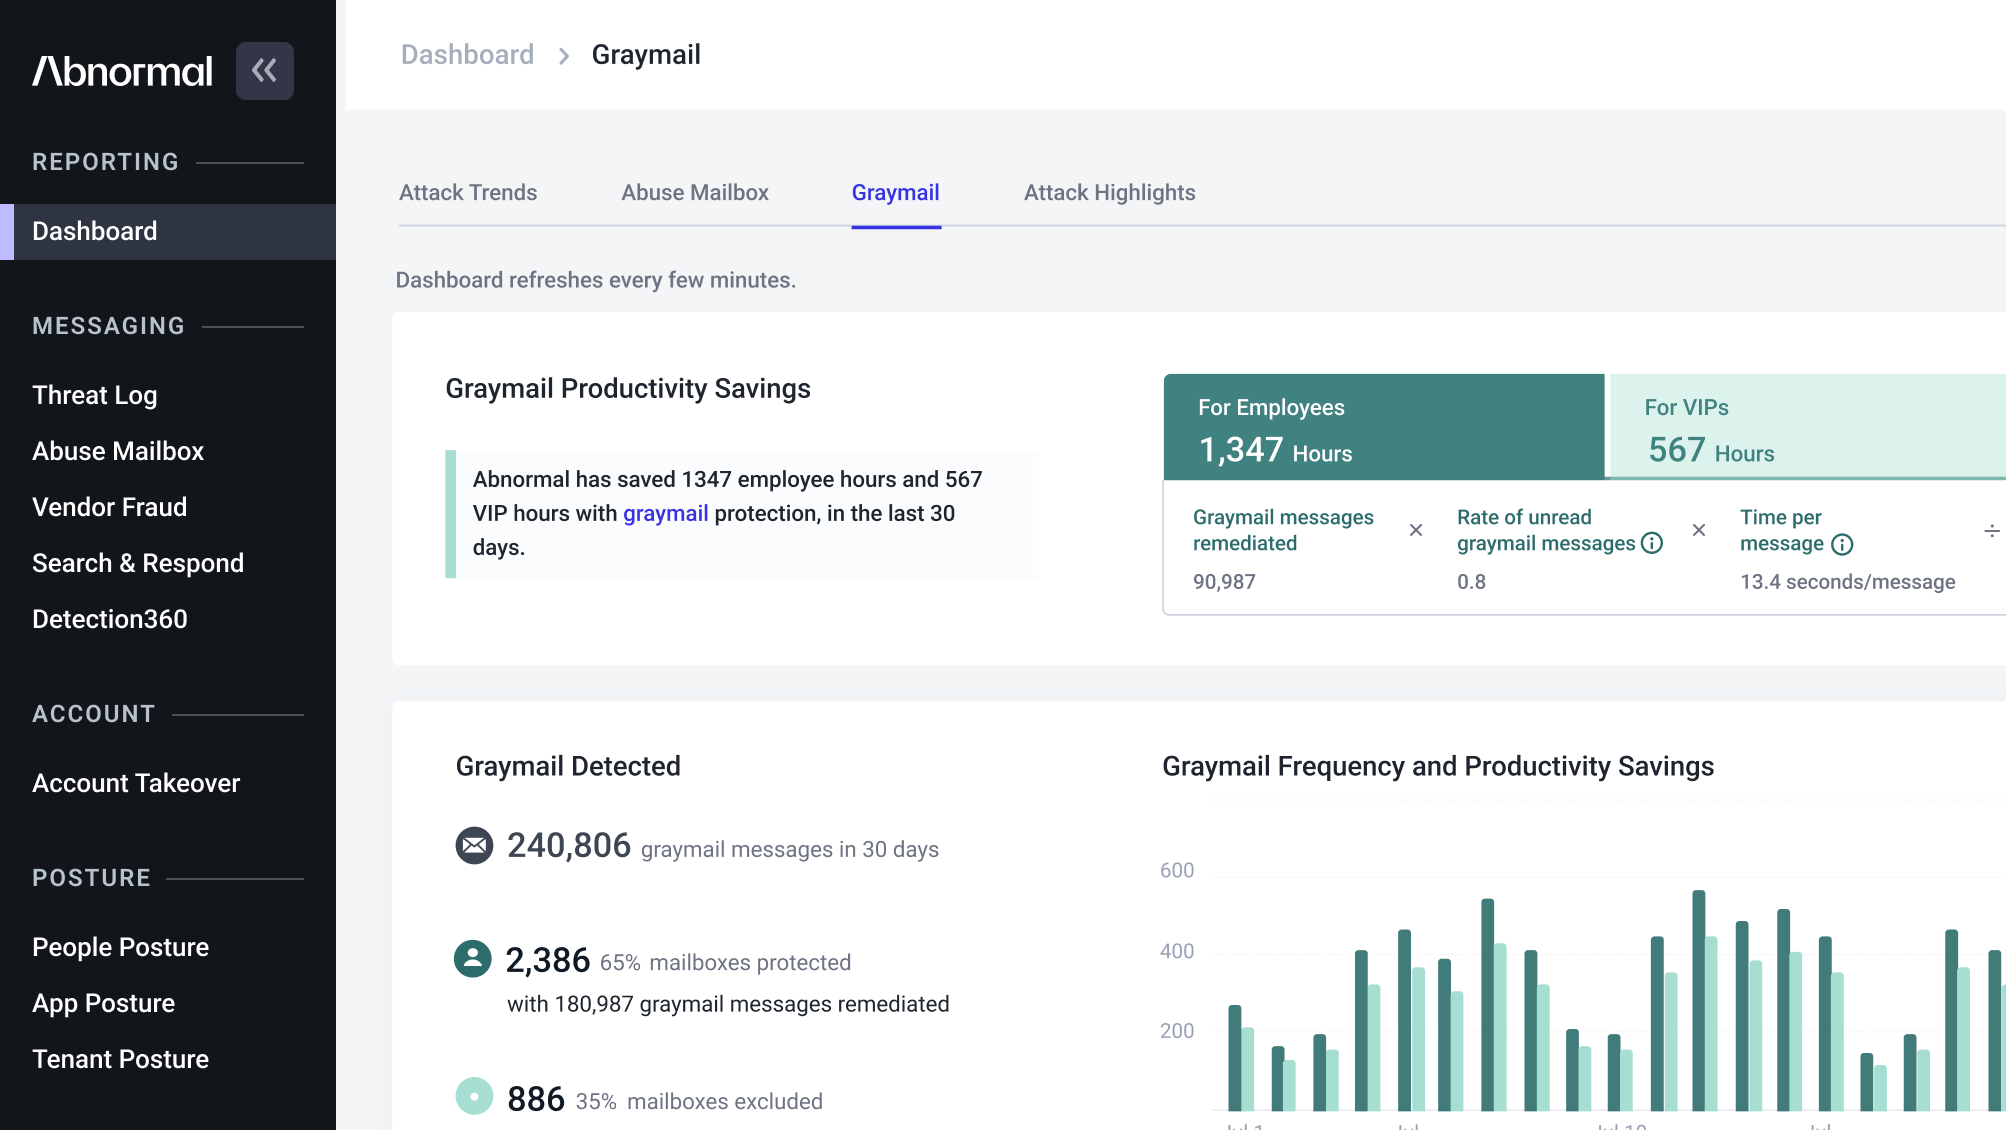Screen dimensions: 2006x1130
Task: Click Dashboard refreshes every few minutes notice
Action: [596, 281]
